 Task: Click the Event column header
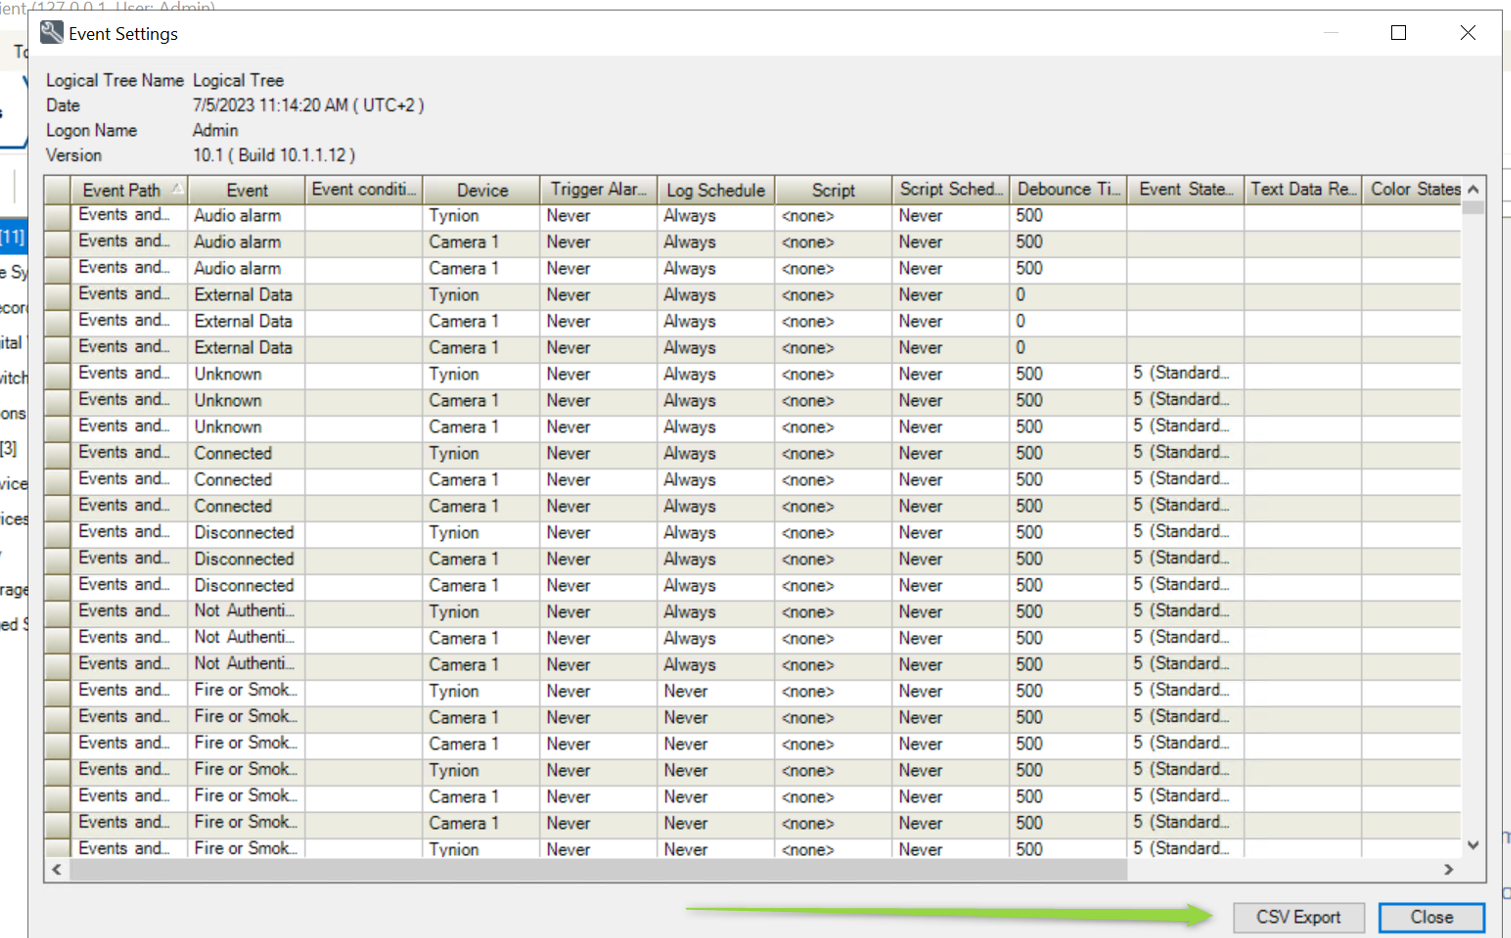(x=246, y=190)
